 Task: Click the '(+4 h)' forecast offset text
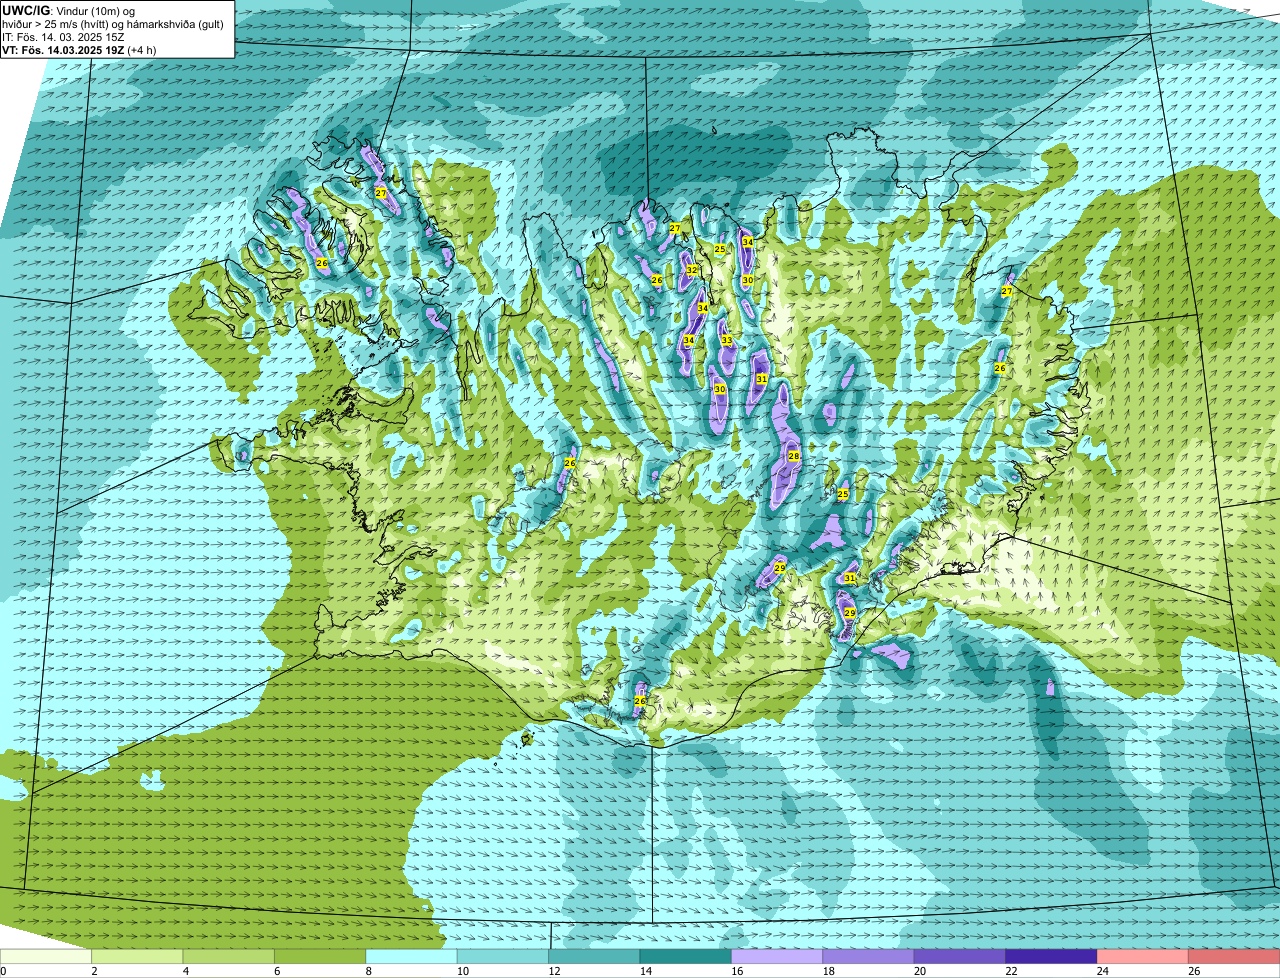143,50
